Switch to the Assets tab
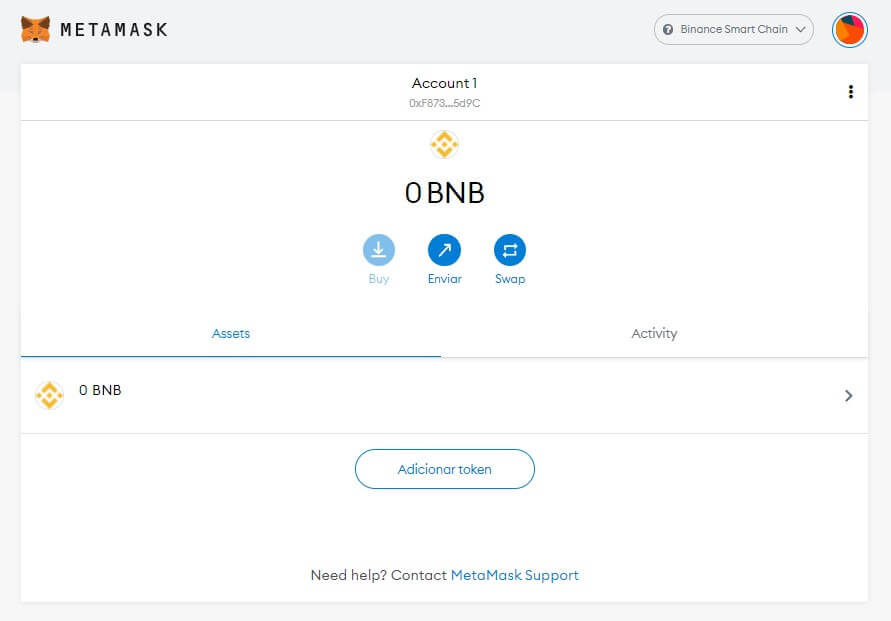This screenshot has width=891, height=621. coord(231,334)
